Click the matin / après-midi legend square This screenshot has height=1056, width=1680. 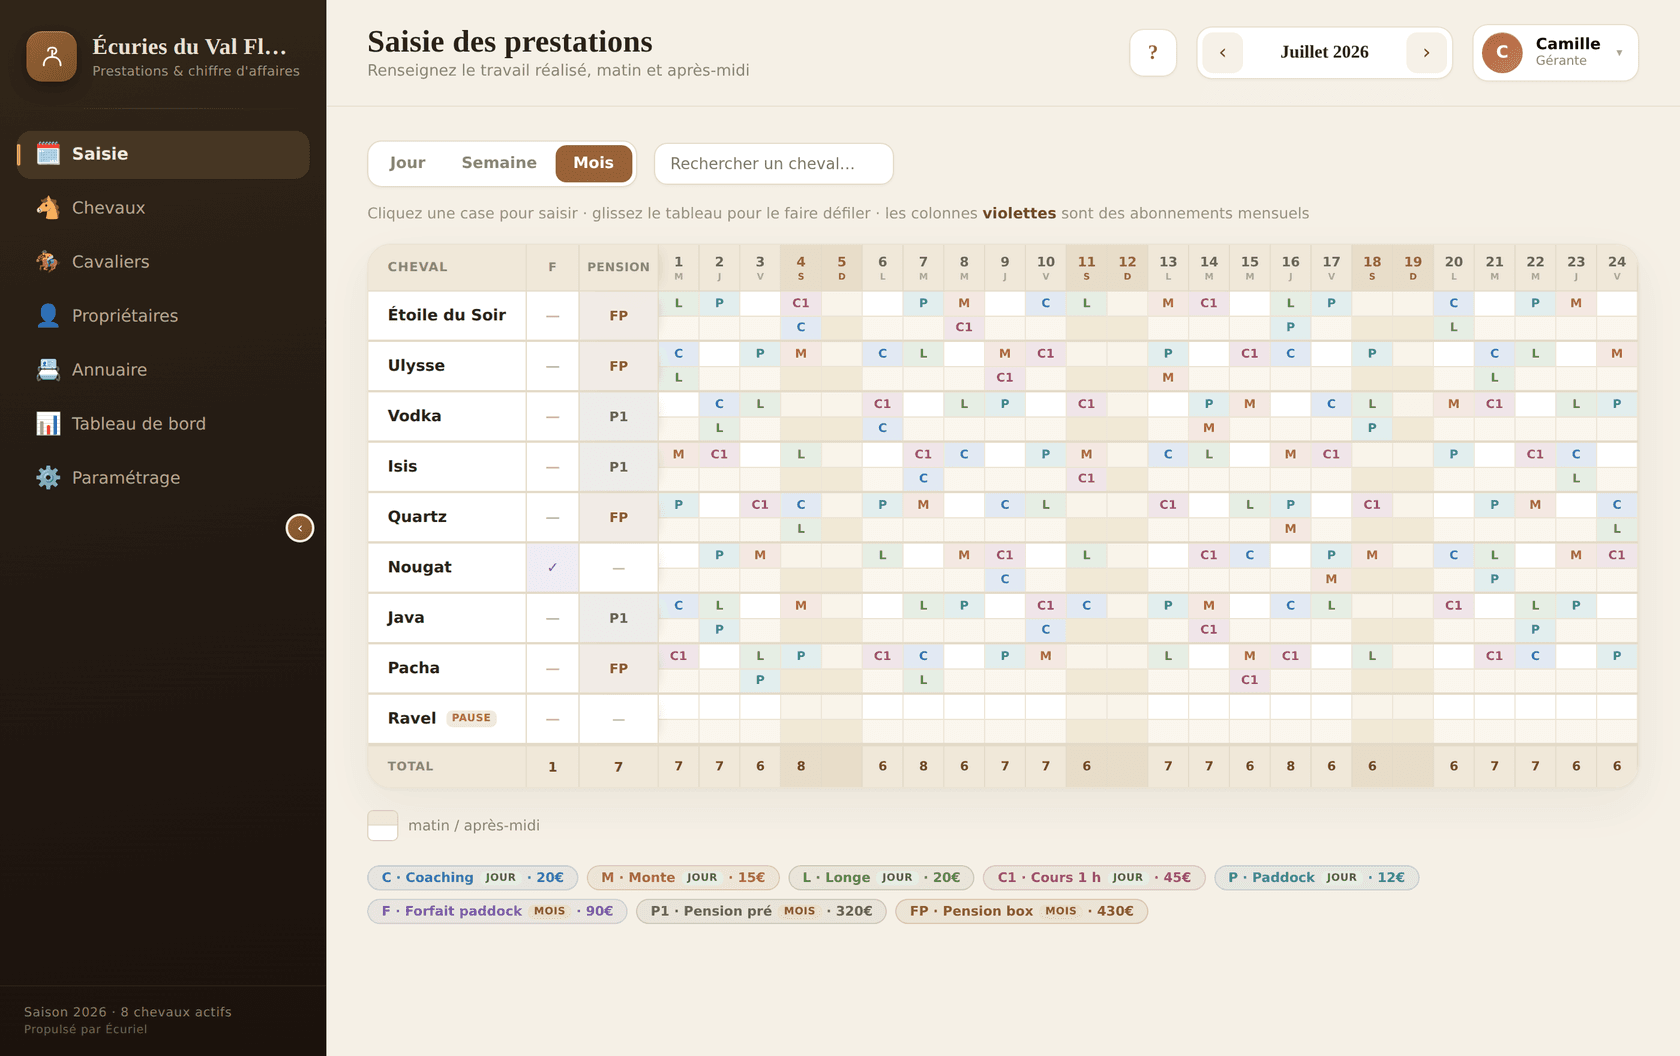[x=383, y=825]
